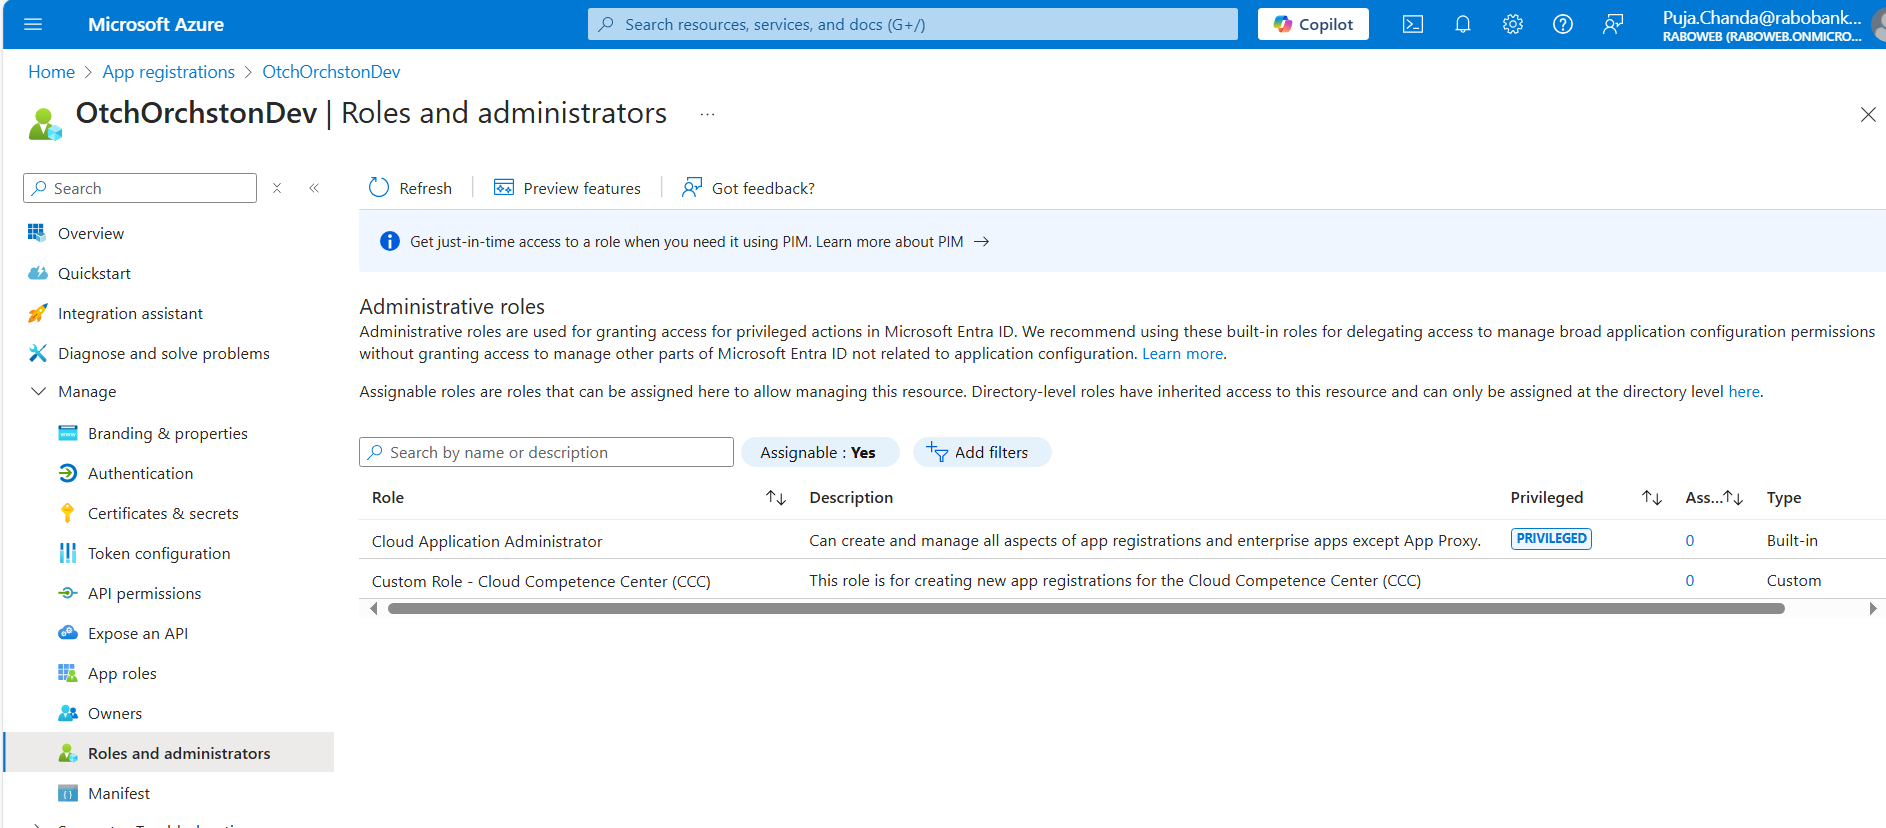The width and height of the screenshot is (1886, 828).
Task: Open Diagnose and solve problems
Action: 164,353
